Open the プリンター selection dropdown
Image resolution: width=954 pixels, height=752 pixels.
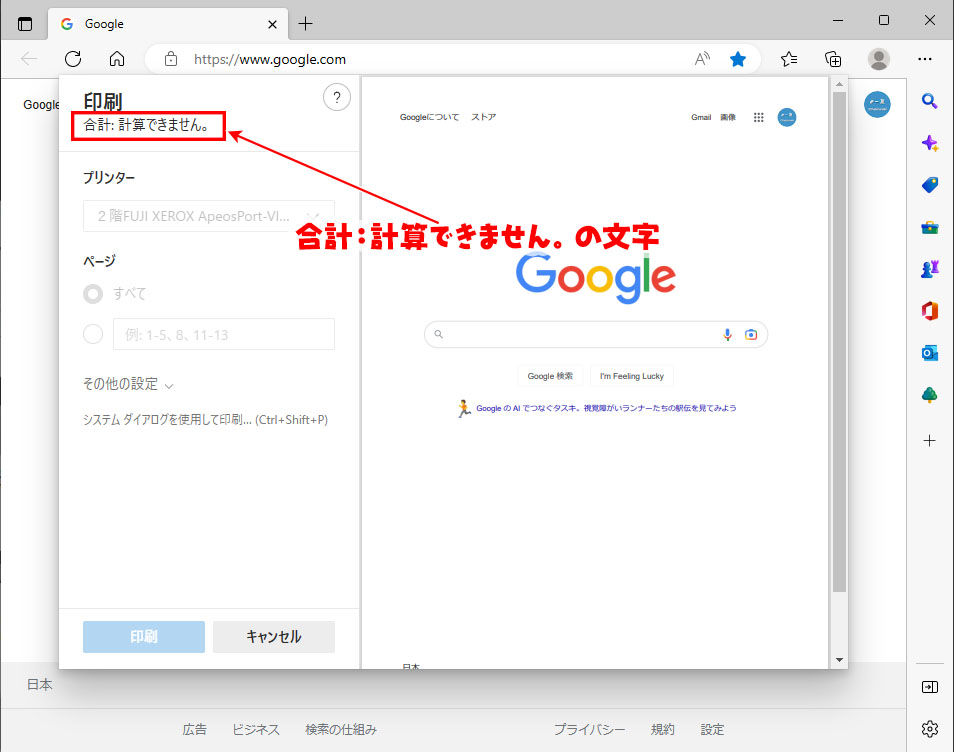(x=208, y=215)
